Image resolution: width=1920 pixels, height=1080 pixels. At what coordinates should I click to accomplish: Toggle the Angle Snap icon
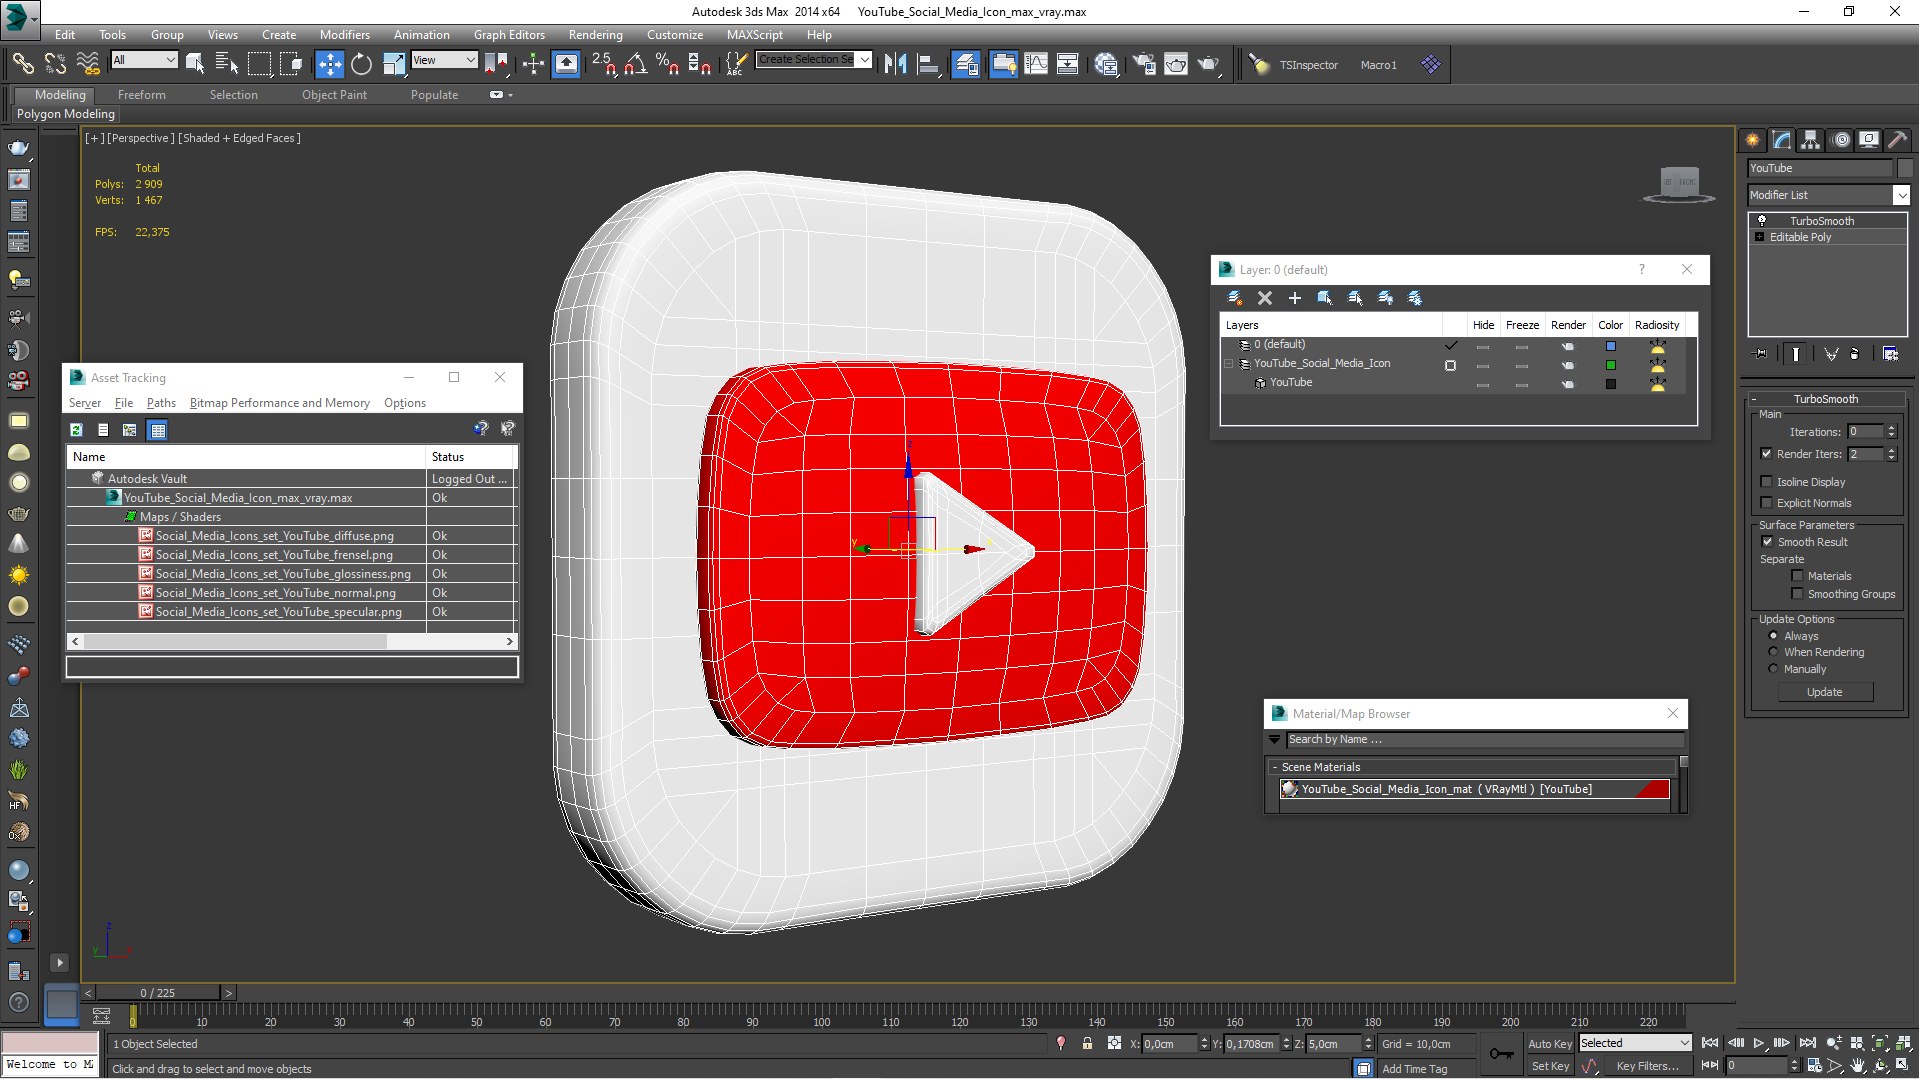pos(636,64)
